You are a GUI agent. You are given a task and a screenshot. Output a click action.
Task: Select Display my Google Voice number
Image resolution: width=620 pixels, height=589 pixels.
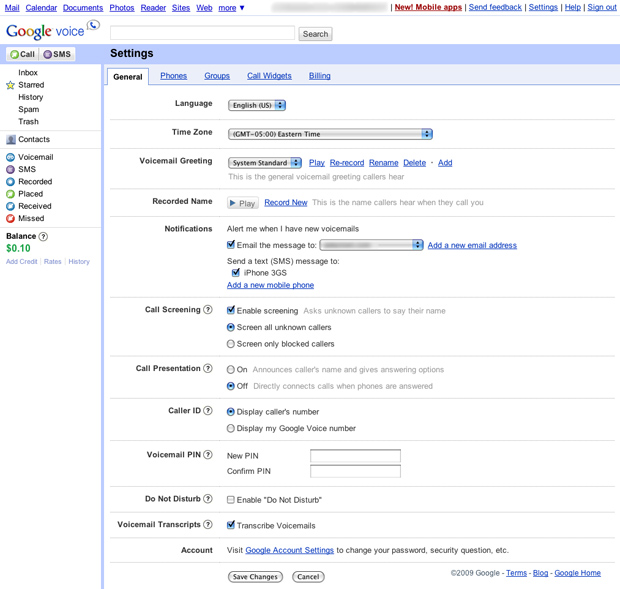click(231, 429)
